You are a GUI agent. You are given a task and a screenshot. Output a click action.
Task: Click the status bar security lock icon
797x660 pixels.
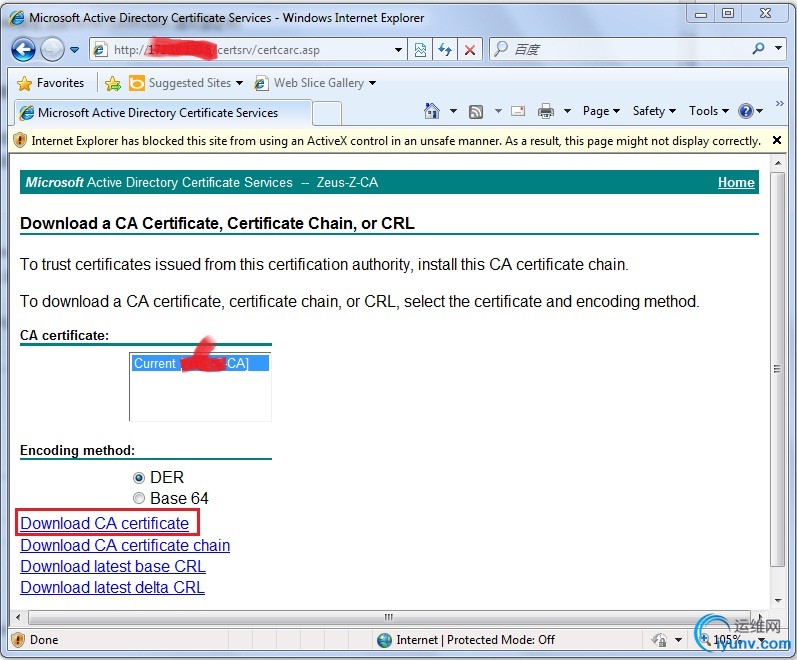click(659, 640)
